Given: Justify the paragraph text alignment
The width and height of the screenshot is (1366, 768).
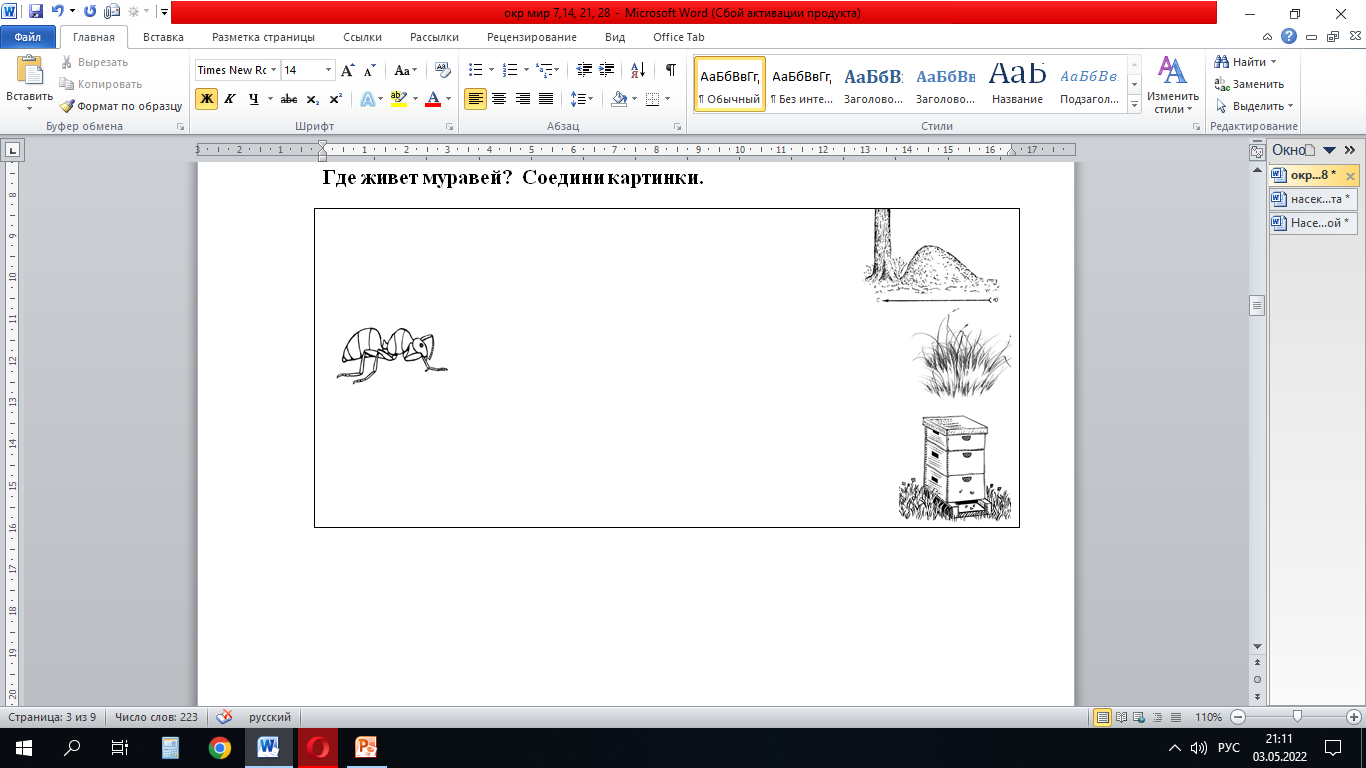Looking at the screenshot, I should [546, 99].
